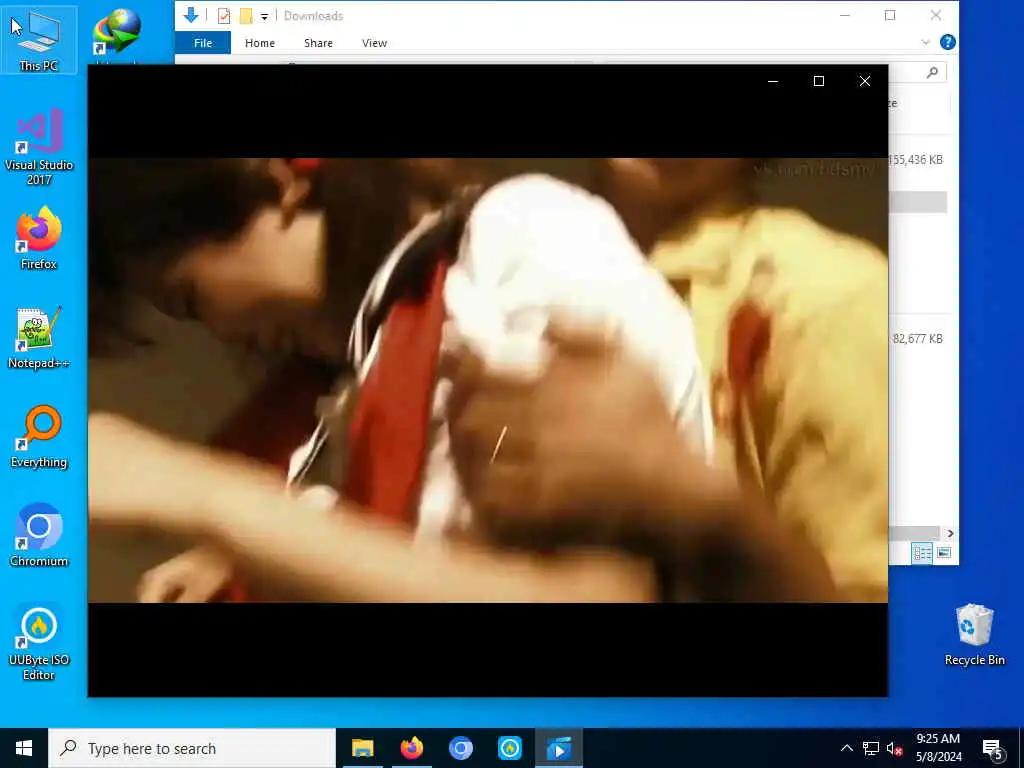Open Visual Studio 2017 desktop shortcut
Viewport: 1024px width, 768px height.
39,147
